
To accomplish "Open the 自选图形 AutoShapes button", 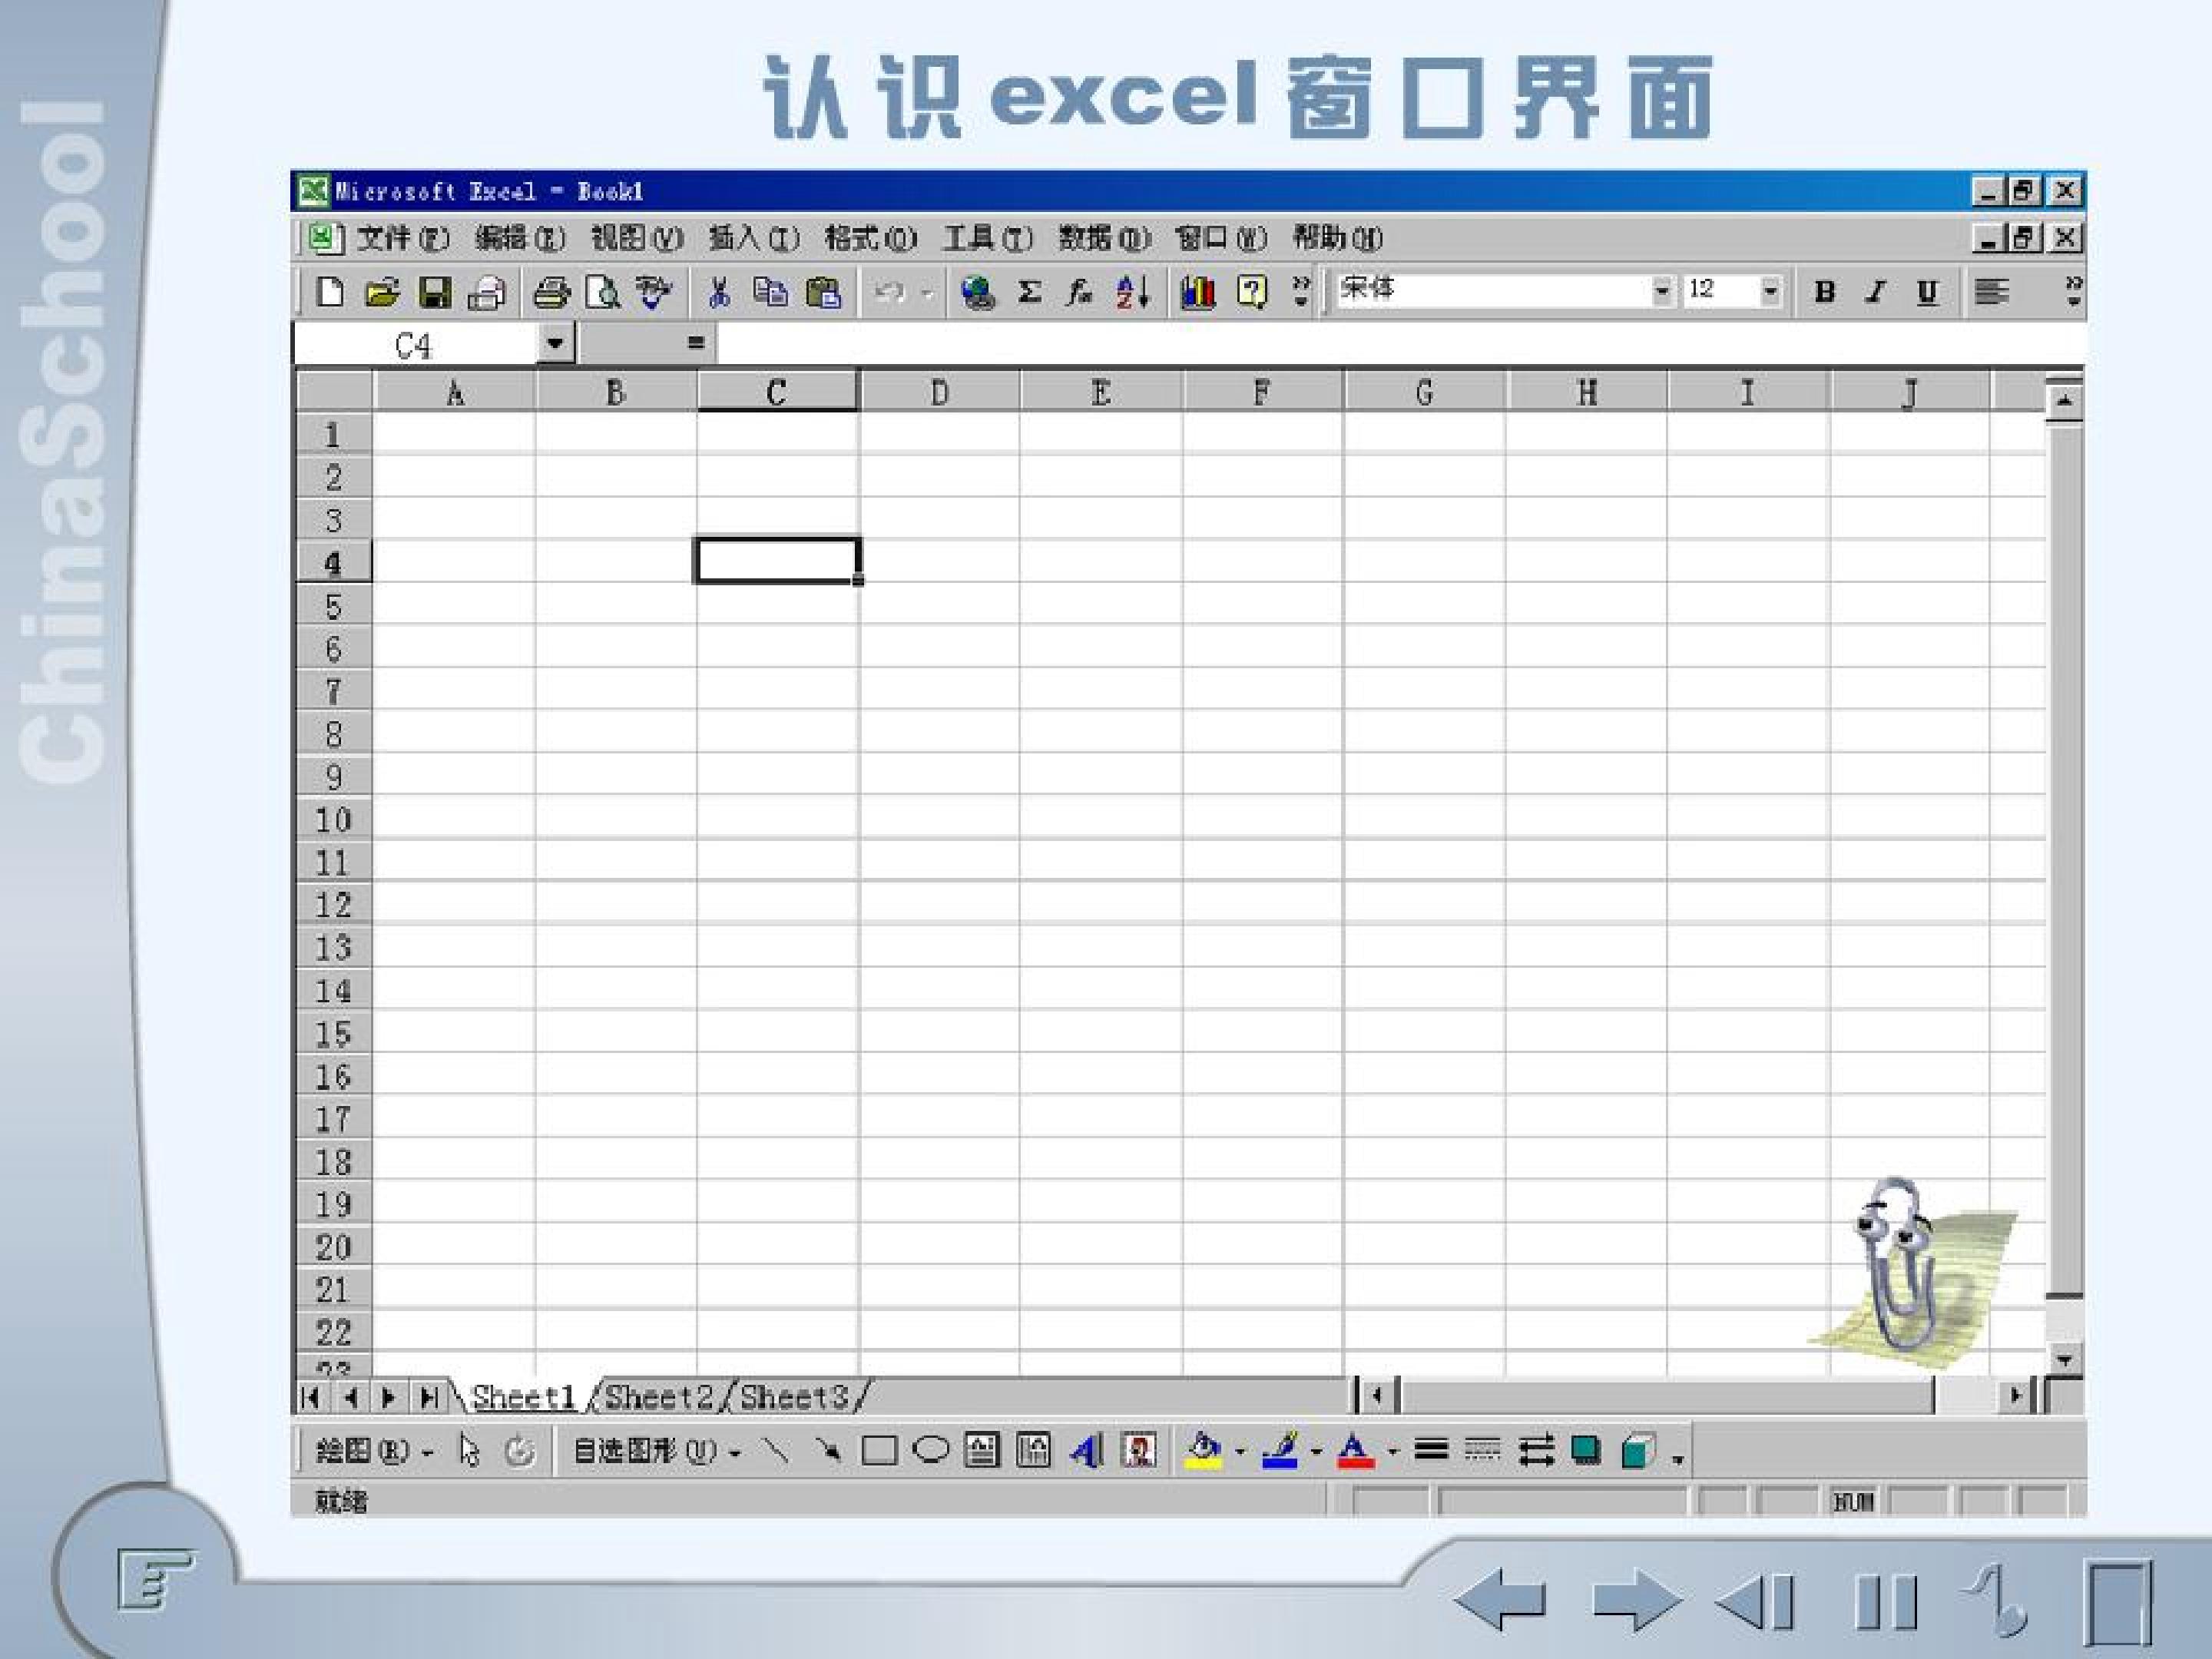I will click(x=657, y=1450).
